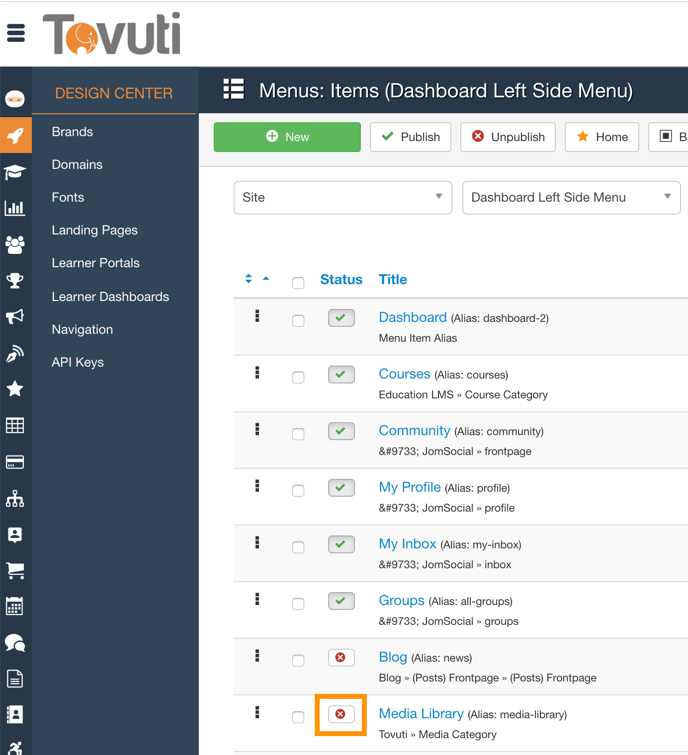The image size is (688, 755).
Task: Expand the Dashboard Left Side Menu dropdown
Action: 571,197
